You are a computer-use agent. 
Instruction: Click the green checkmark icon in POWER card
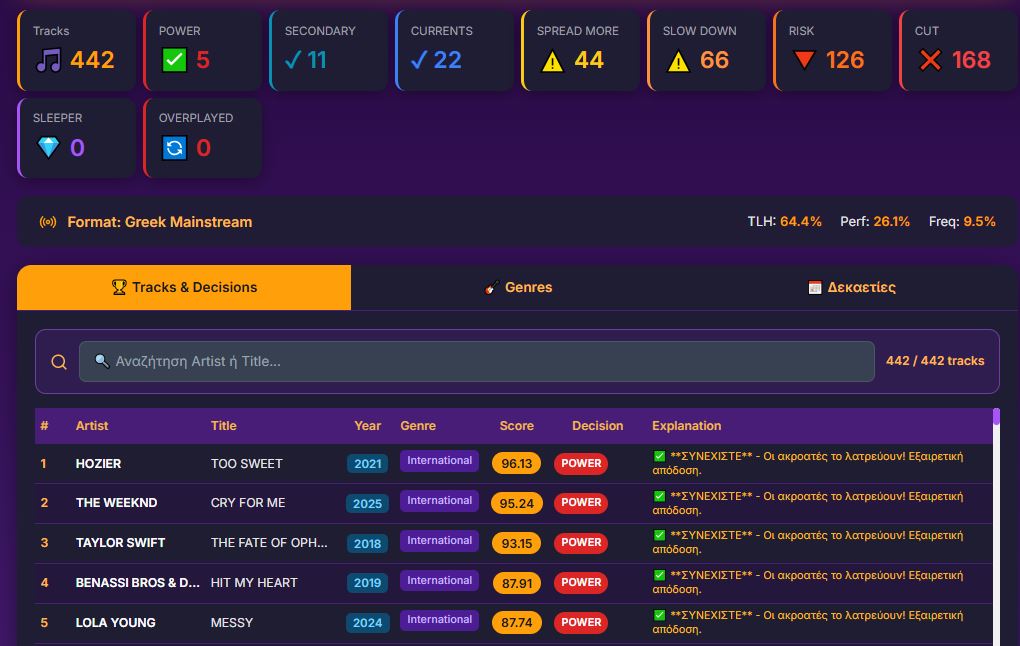(x=174, y=60)
